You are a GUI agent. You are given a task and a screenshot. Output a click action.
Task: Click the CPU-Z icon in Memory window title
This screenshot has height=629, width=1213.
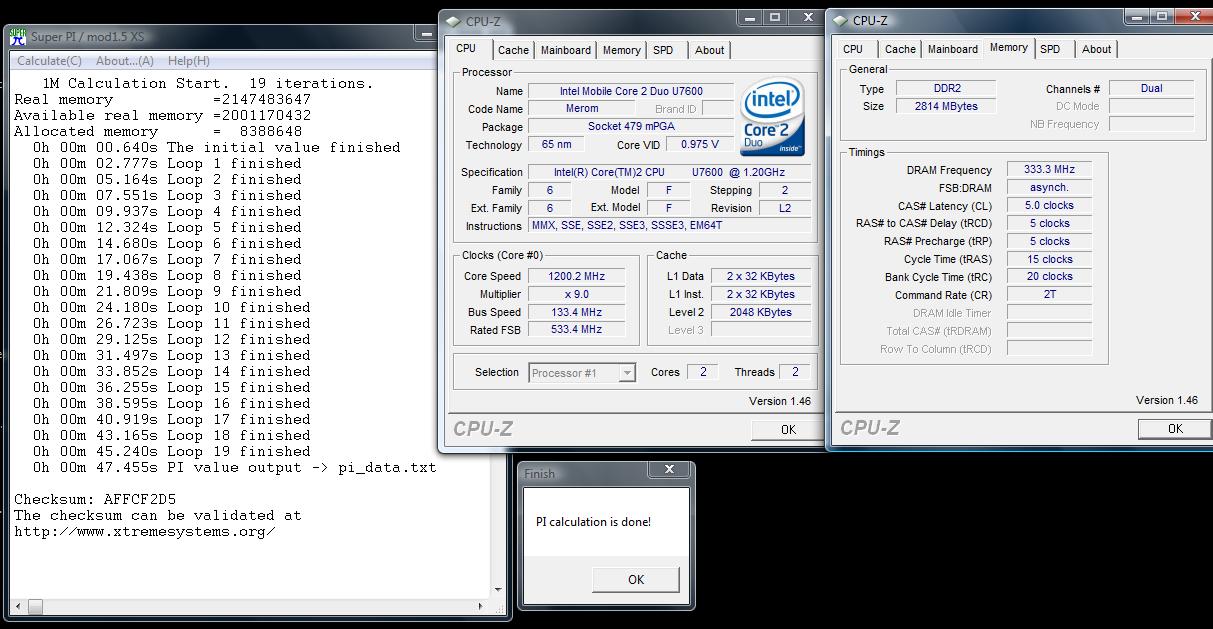[x=840, y=20]
